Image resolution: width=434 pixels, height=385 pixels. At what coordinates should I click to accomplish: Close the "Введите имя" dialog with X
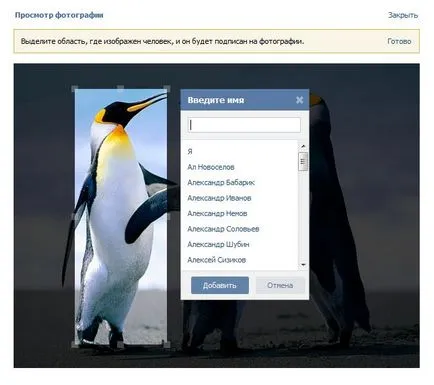pyautogui.click(x=299, y=100)
